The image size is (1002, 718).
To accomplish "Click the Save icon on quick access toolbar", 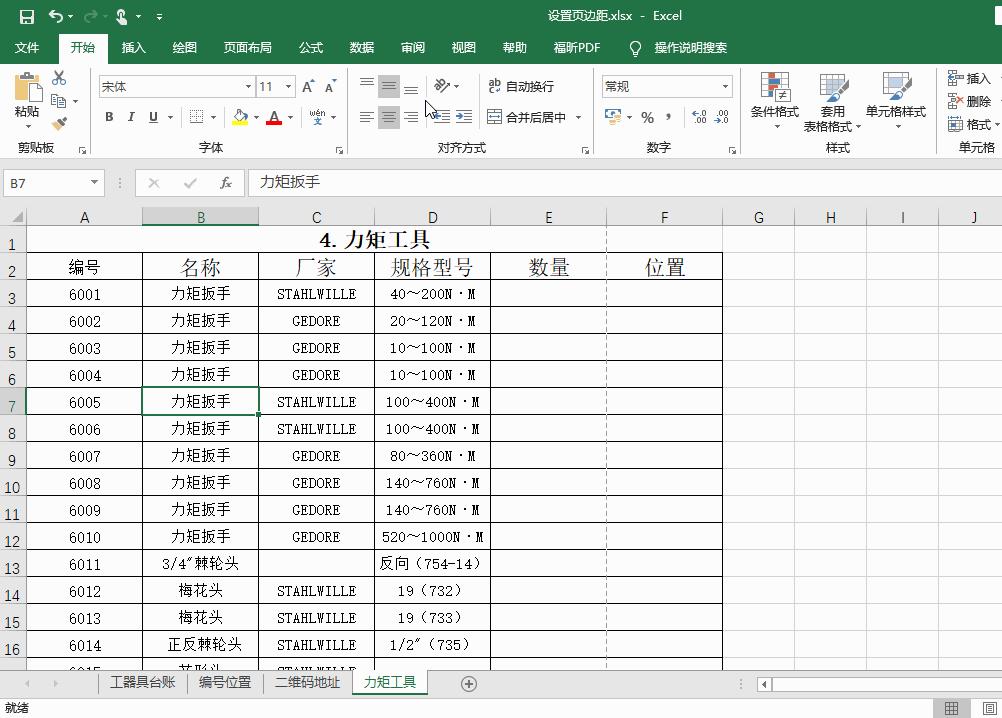I will (x=27, y=16).
